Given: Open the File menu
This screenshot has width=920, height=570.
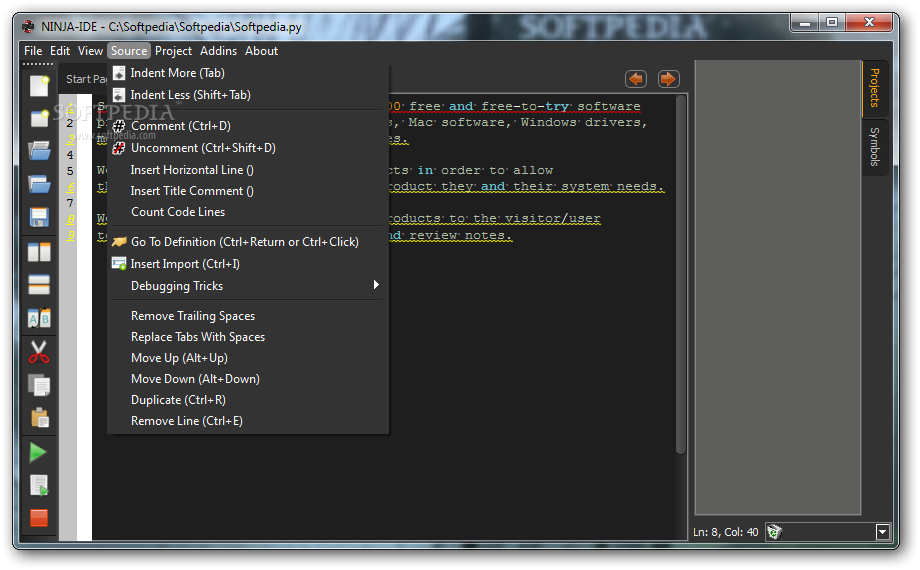Looking at the screenshot, I should click(x=33, y=51).
